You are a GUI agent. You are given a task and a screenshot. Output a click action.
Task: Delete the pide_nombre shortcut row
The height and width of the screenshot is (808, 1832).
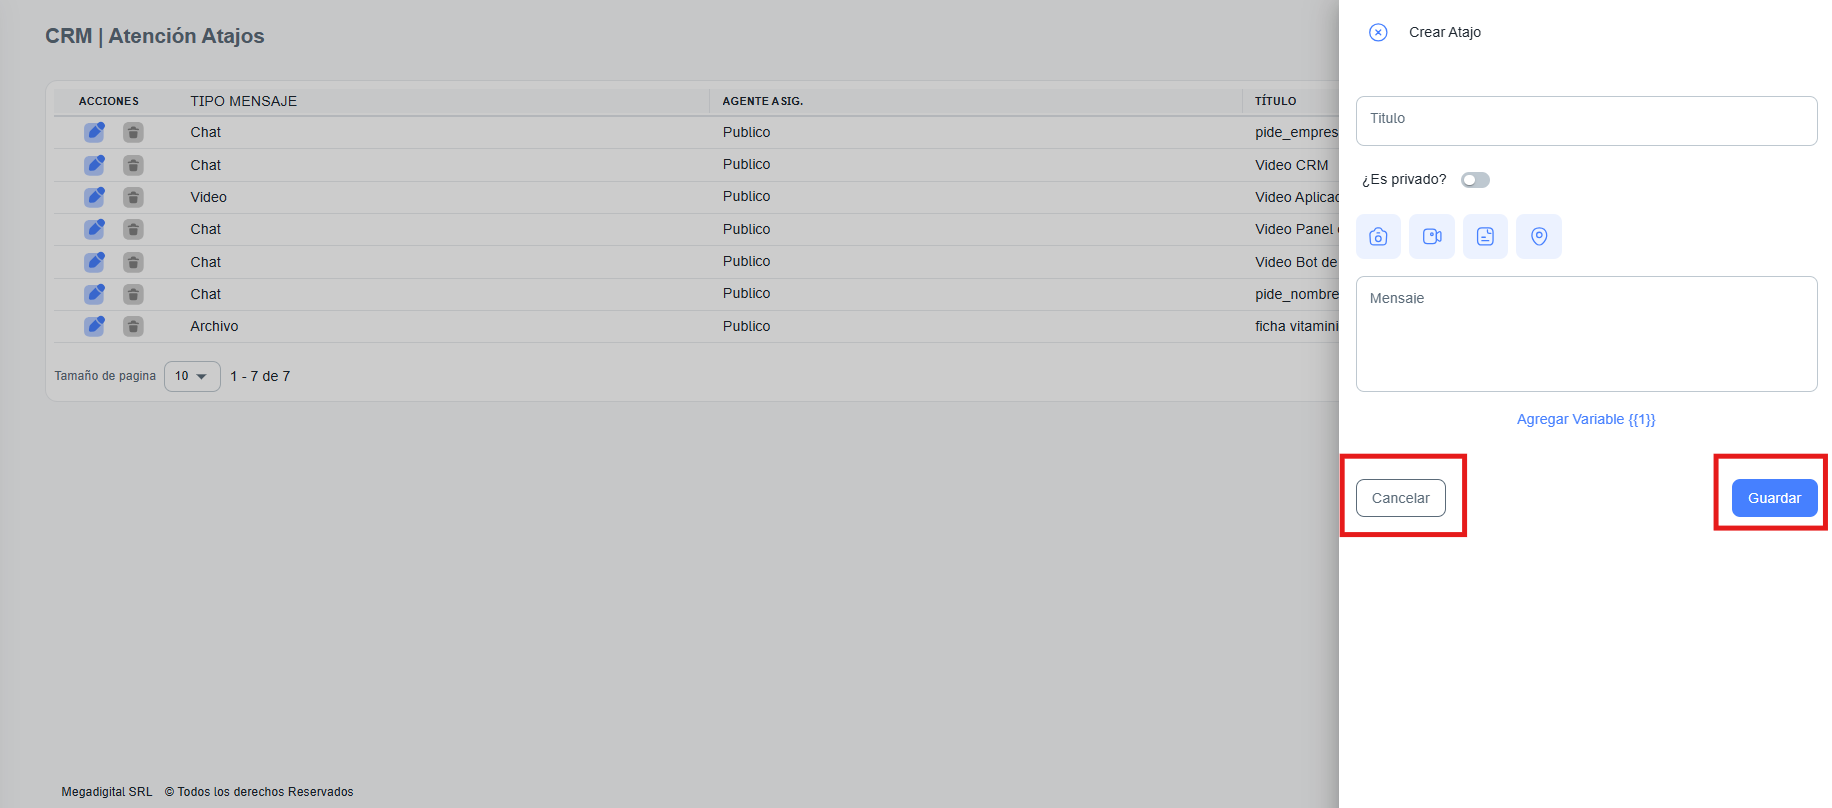coord(133,294)
